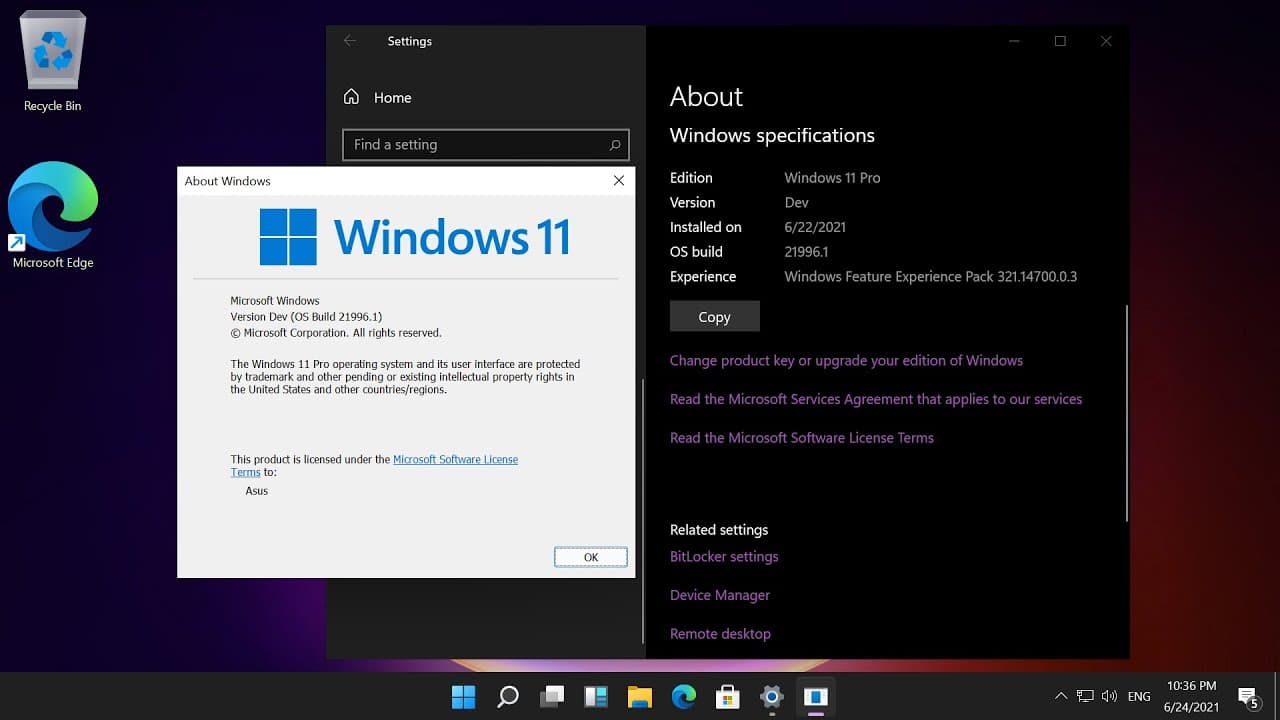Open Home in the Settings sidebar
Screen dimensions: 1280x720
coord(378,98)
